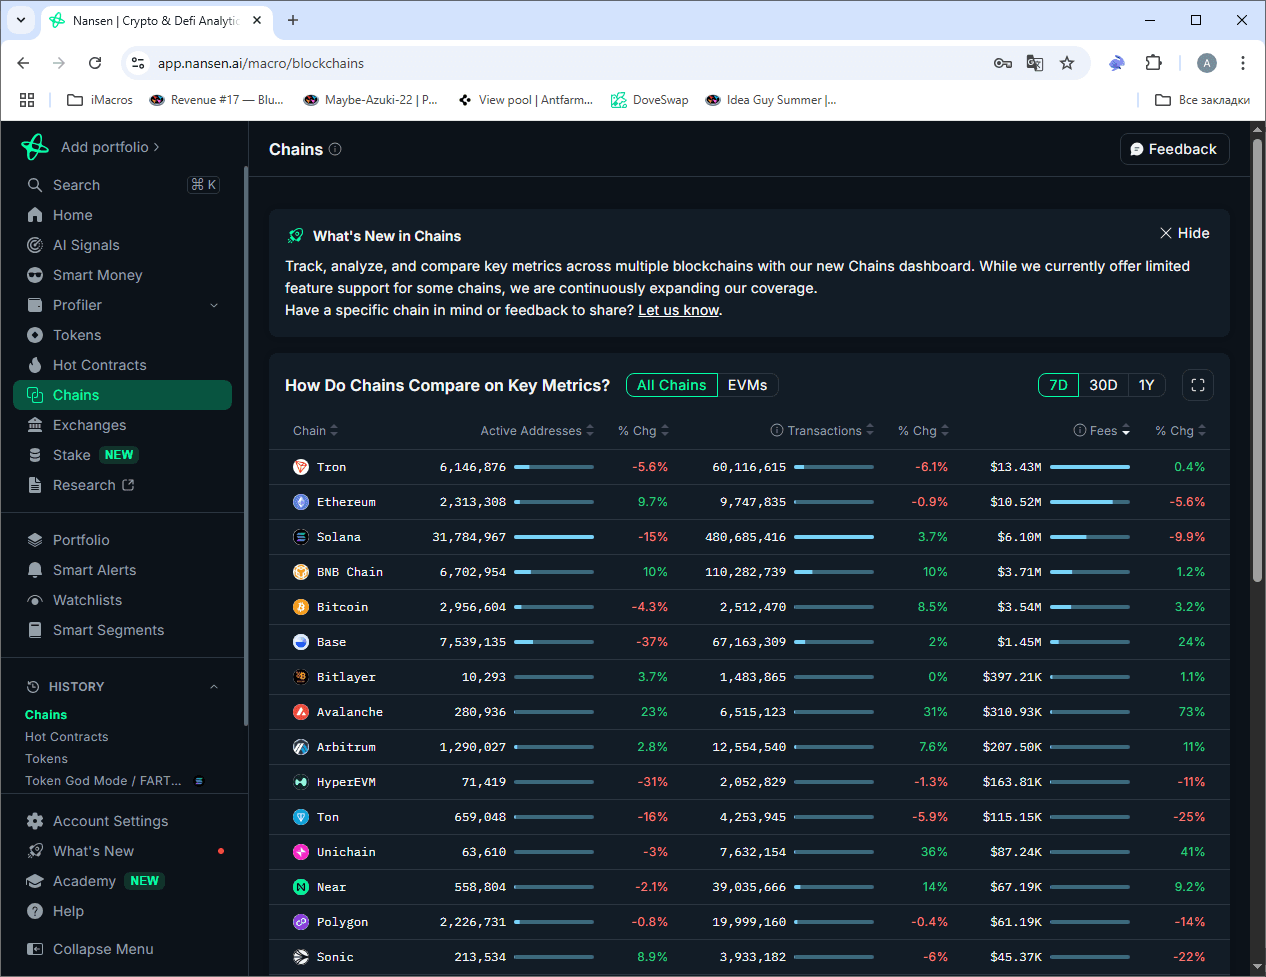Open Chains in sidebar menu
The image size is (1266, 977).
[122, 395]
